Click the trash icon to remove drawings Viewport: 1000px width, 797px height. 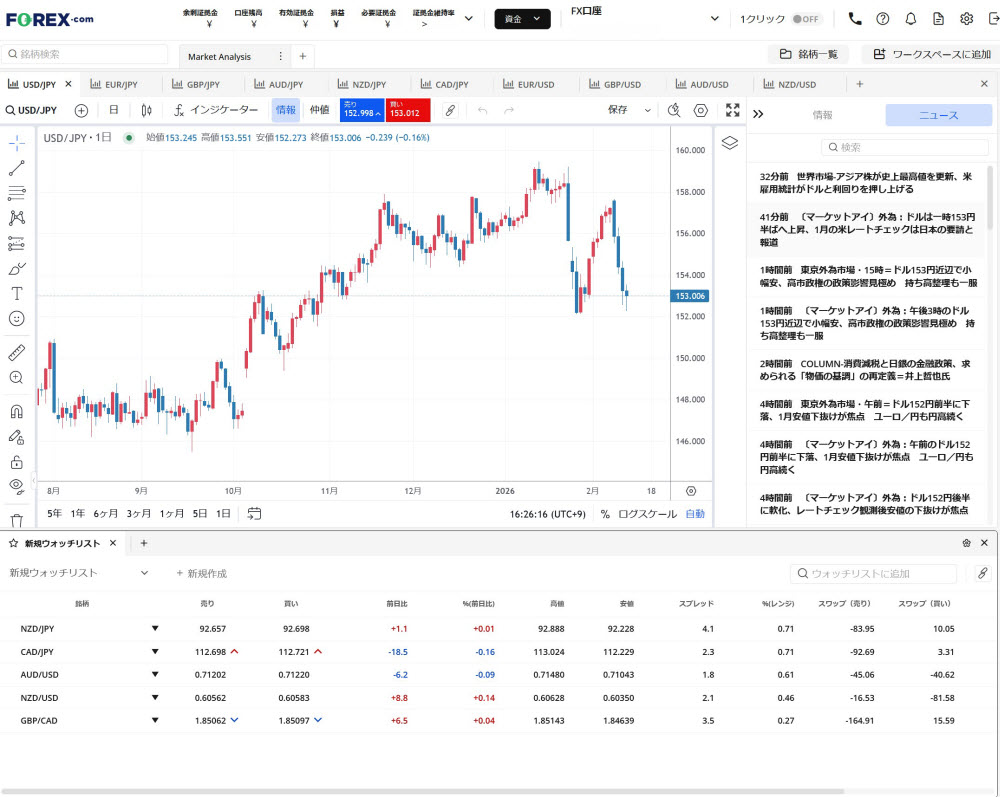[17, 520]
